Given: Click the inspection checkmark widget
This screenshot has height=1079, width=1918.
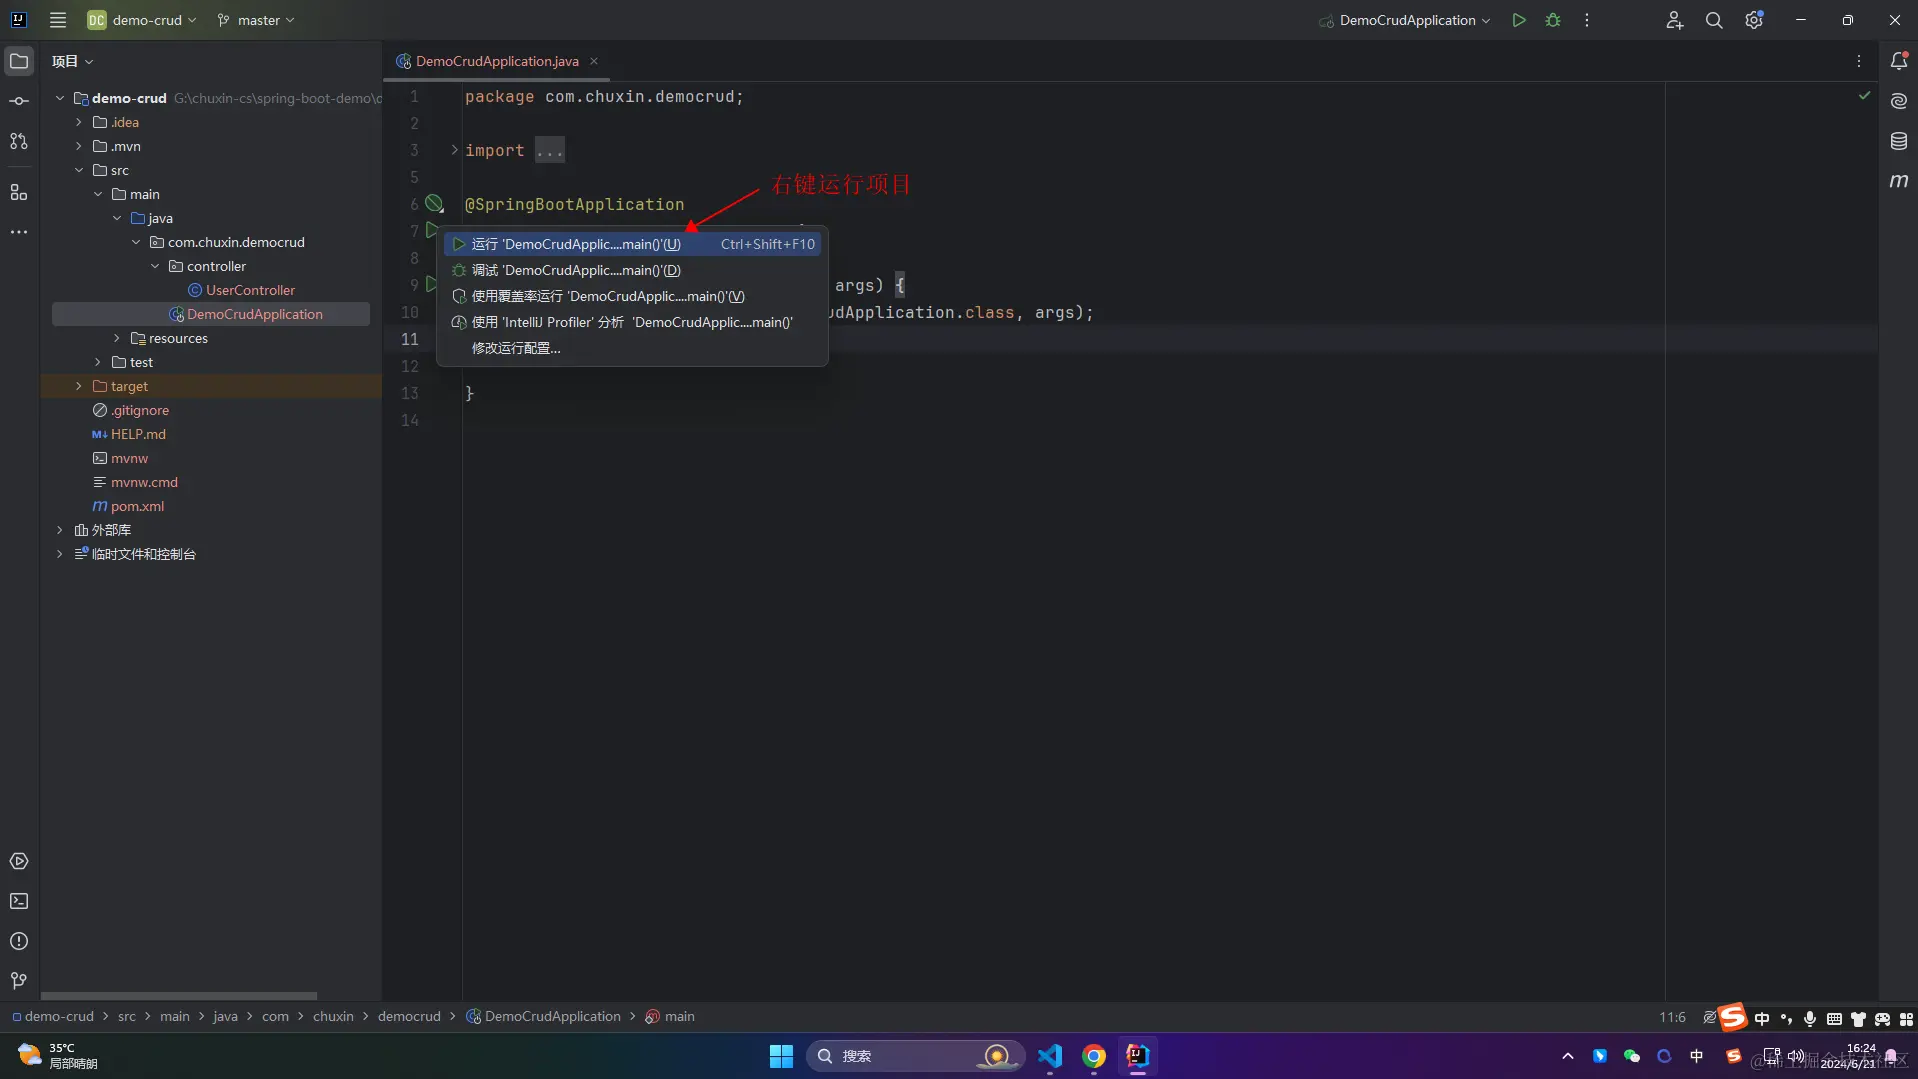Looking at the screenshot, I should point(1864,95).
